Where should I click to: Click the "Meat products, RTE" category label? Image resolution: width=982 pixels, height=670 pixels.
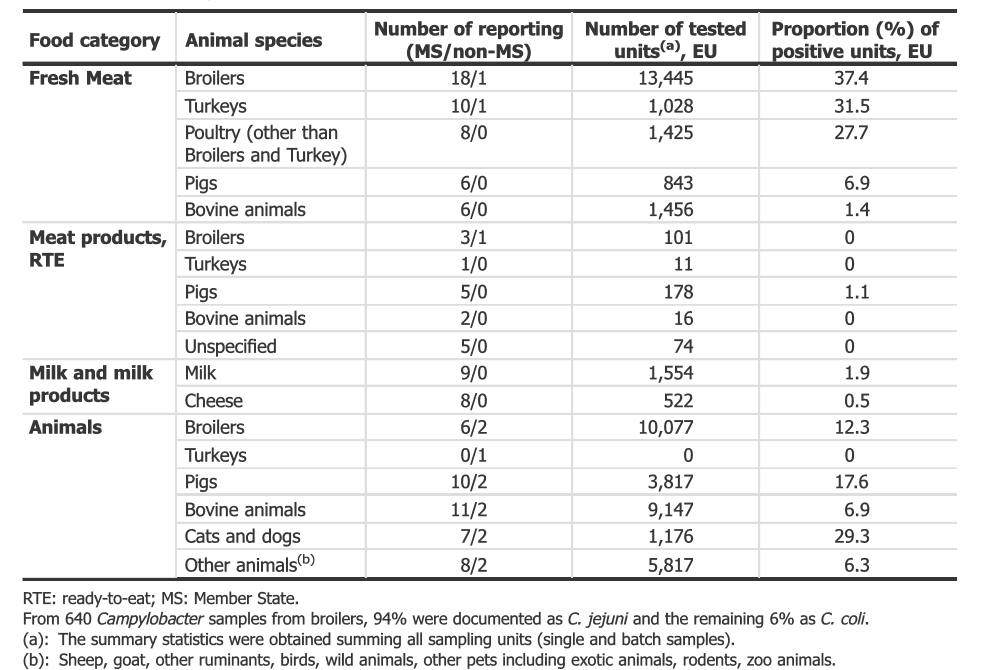pyautogui.click(x=98, y=250)
